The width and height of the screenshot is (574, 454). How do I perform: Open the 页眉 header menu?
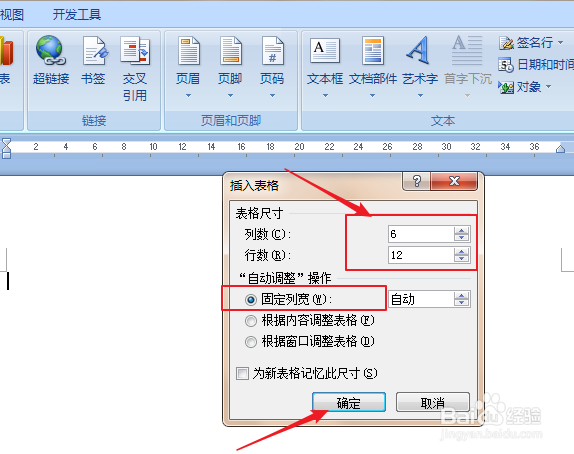[x=188, y=67]
